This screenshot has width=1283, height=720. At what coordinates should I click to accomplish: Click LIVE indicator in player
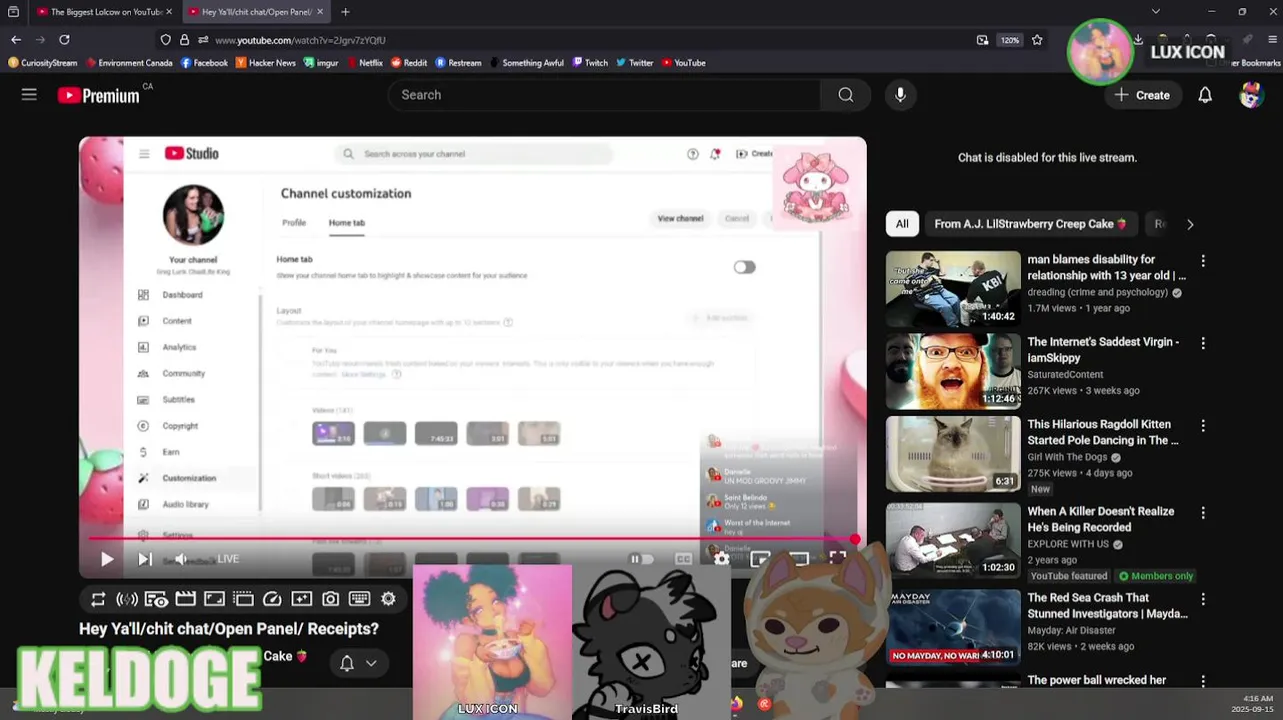click(x=228, y=559)
